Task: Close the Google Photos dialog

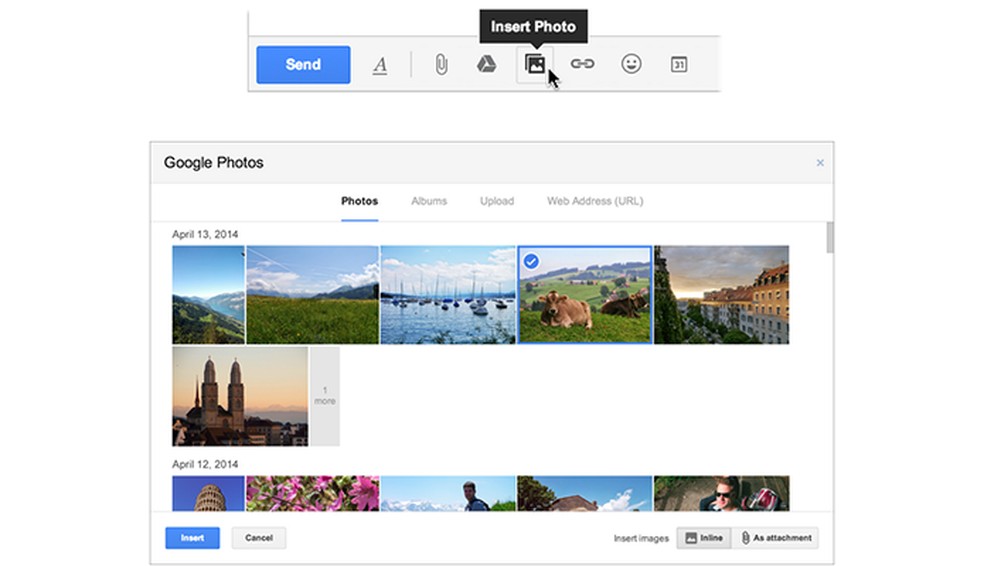Action: coord(820,163)
